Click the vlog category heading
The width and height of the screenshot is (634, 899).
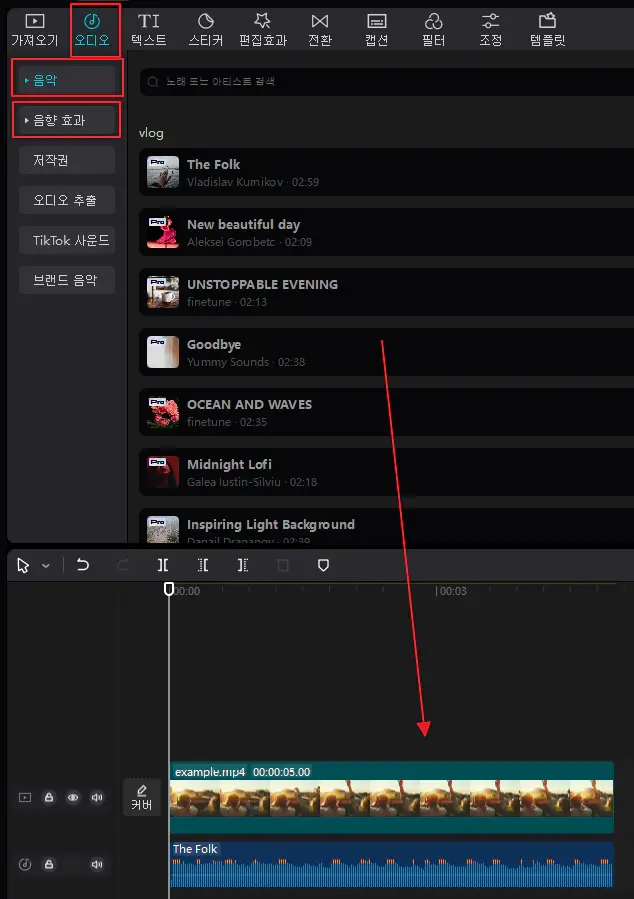click(x=151, y=133)
